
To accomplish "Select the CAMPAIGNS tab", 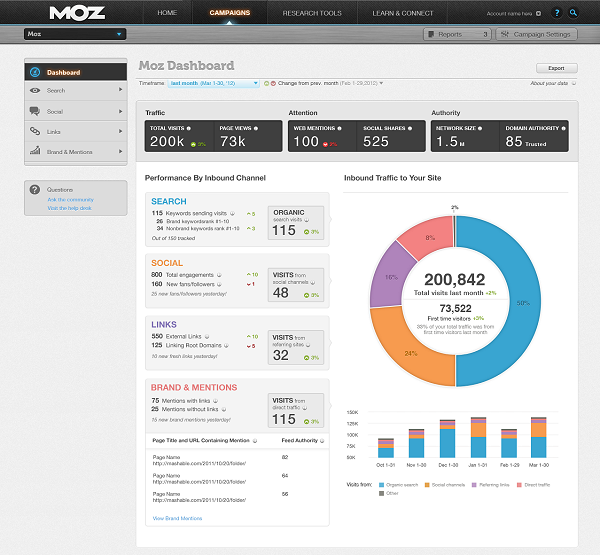I will pyautogui.click(x=230, y=13).
